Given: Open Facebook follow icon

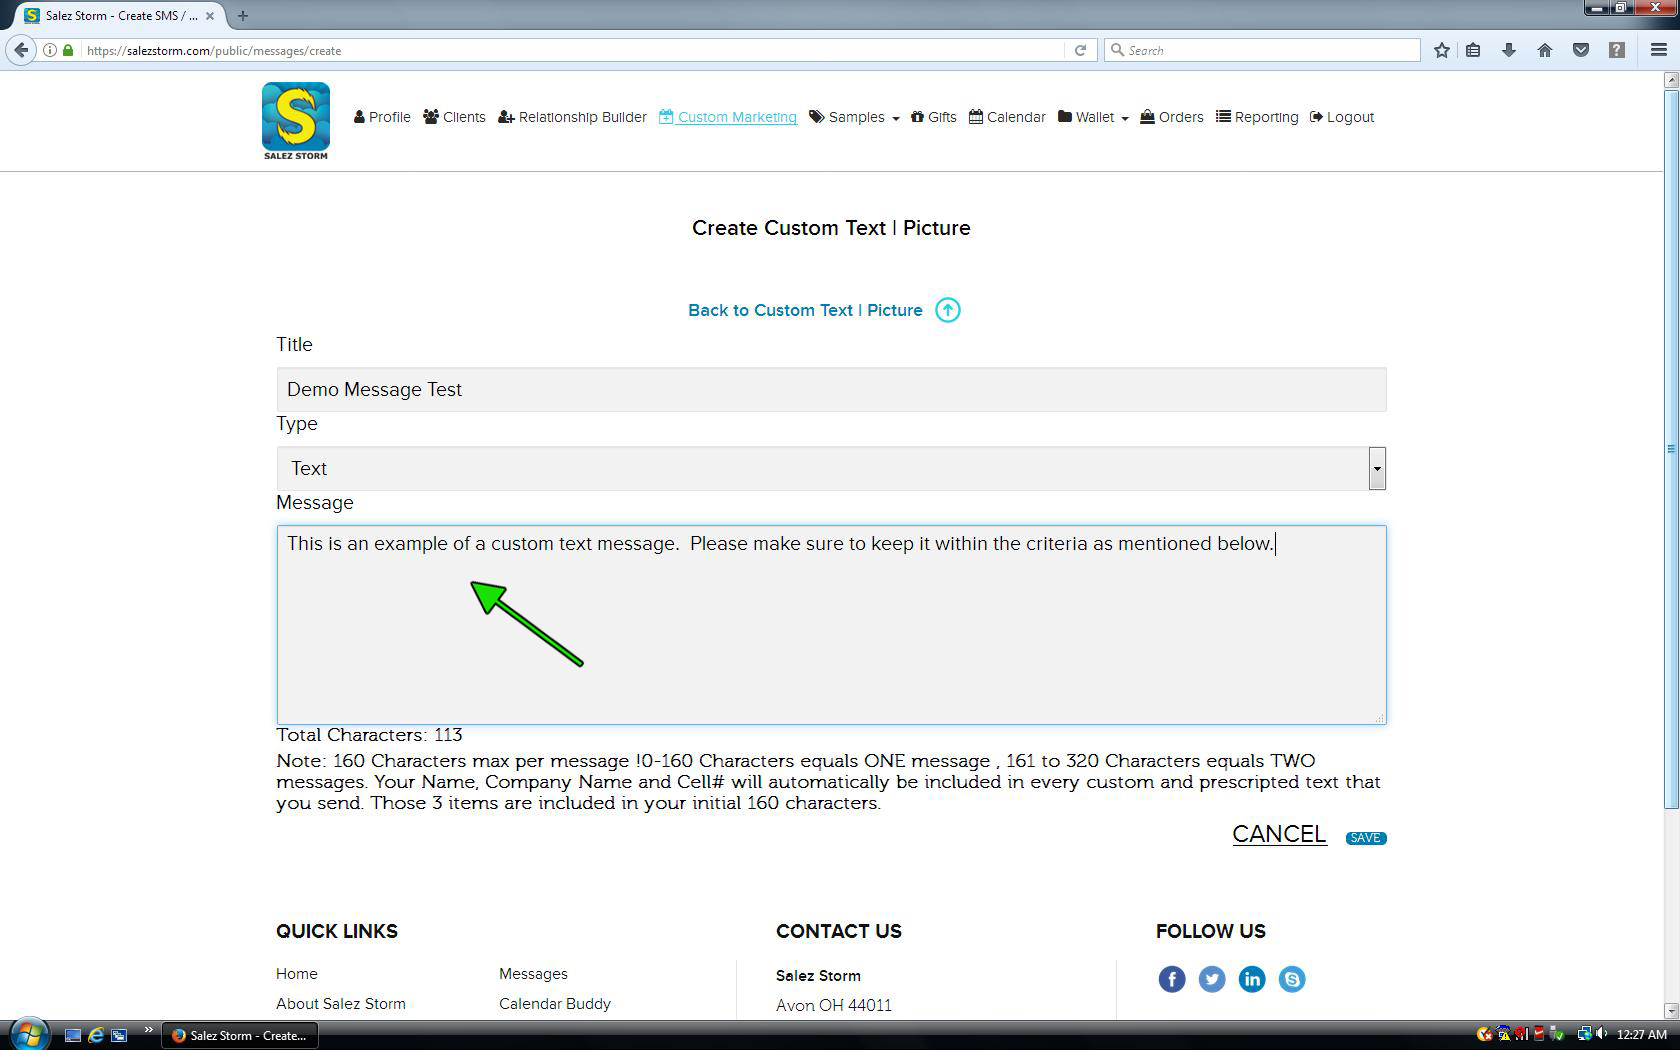Looking at the screenshot, I should coord(1171,979).
